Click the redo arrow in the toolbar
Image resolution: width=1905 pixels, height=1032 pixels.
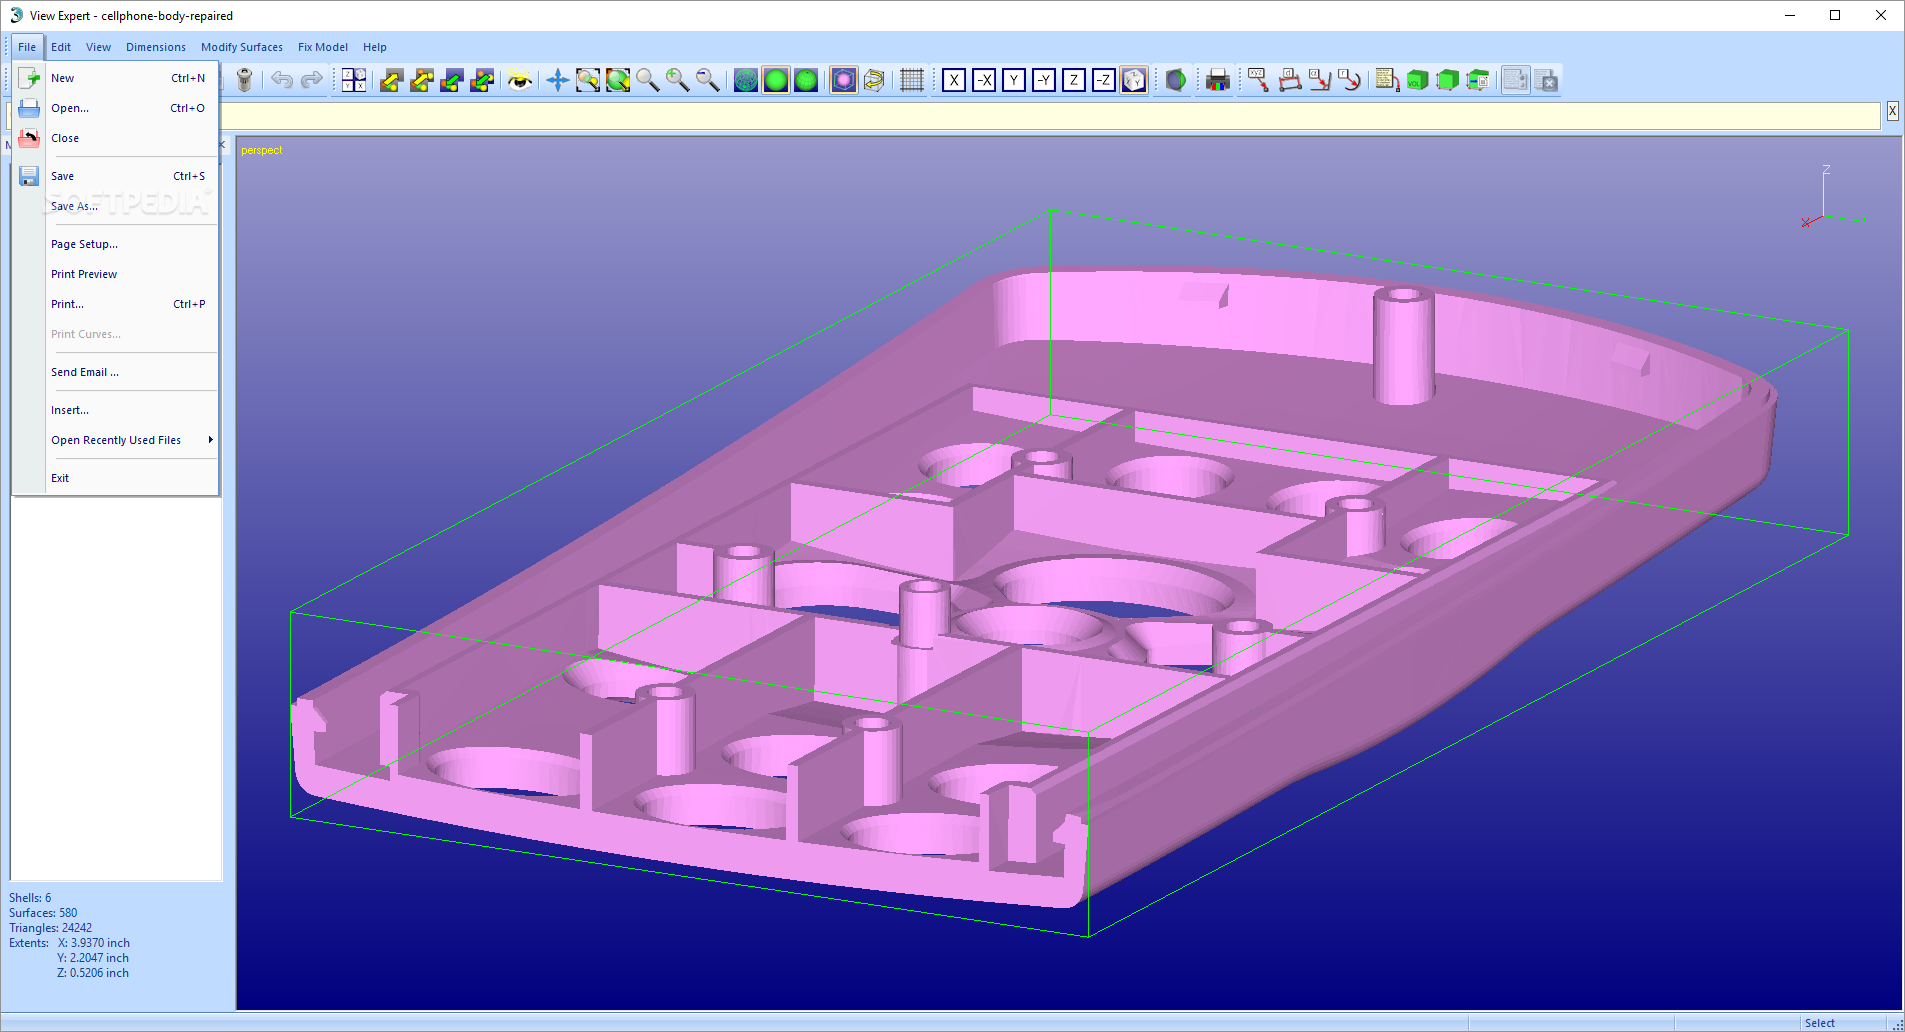312,80
